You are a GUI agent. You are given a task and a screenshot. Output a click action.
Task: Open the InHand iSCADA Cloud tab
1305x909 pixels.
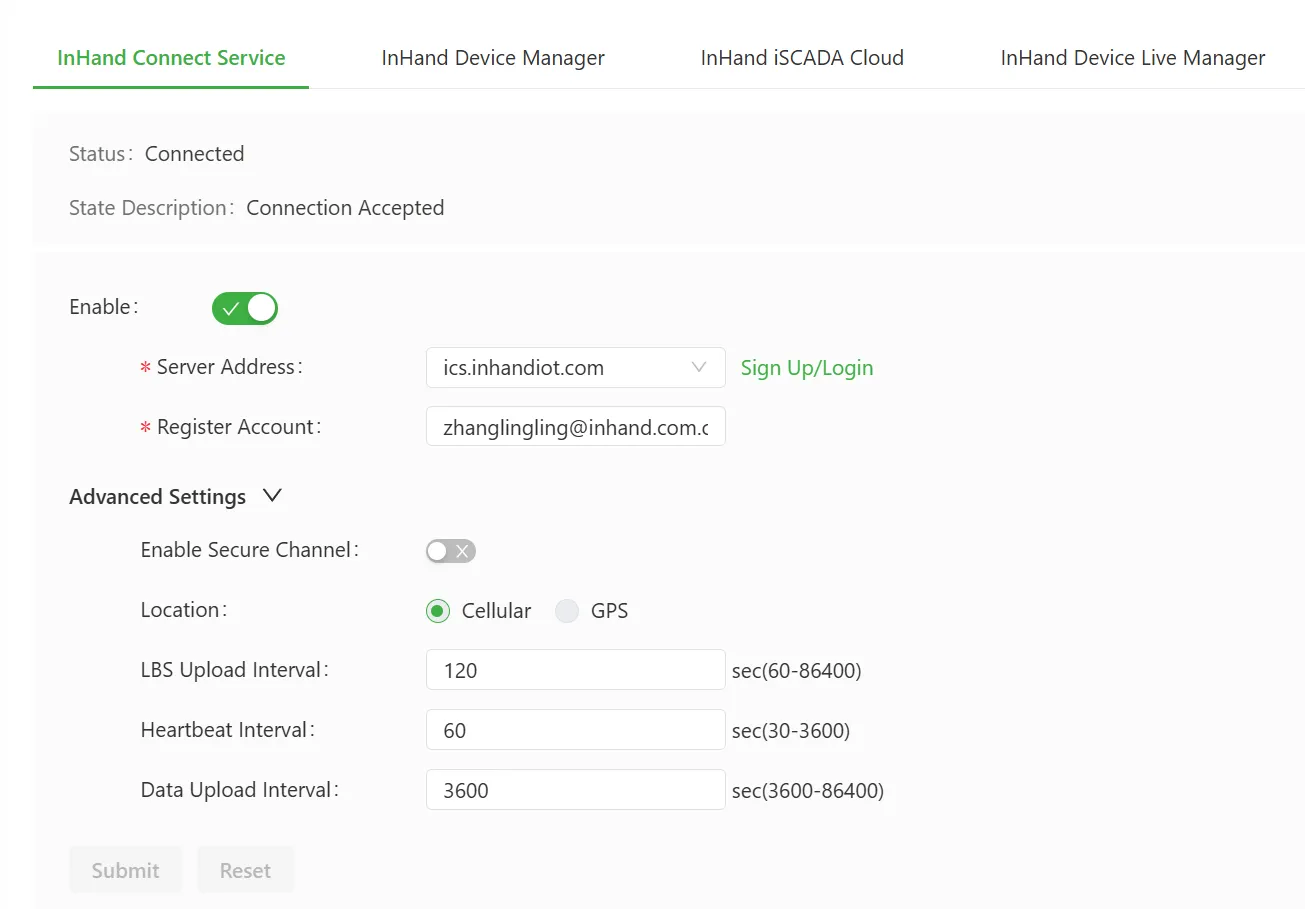(802, 58)
